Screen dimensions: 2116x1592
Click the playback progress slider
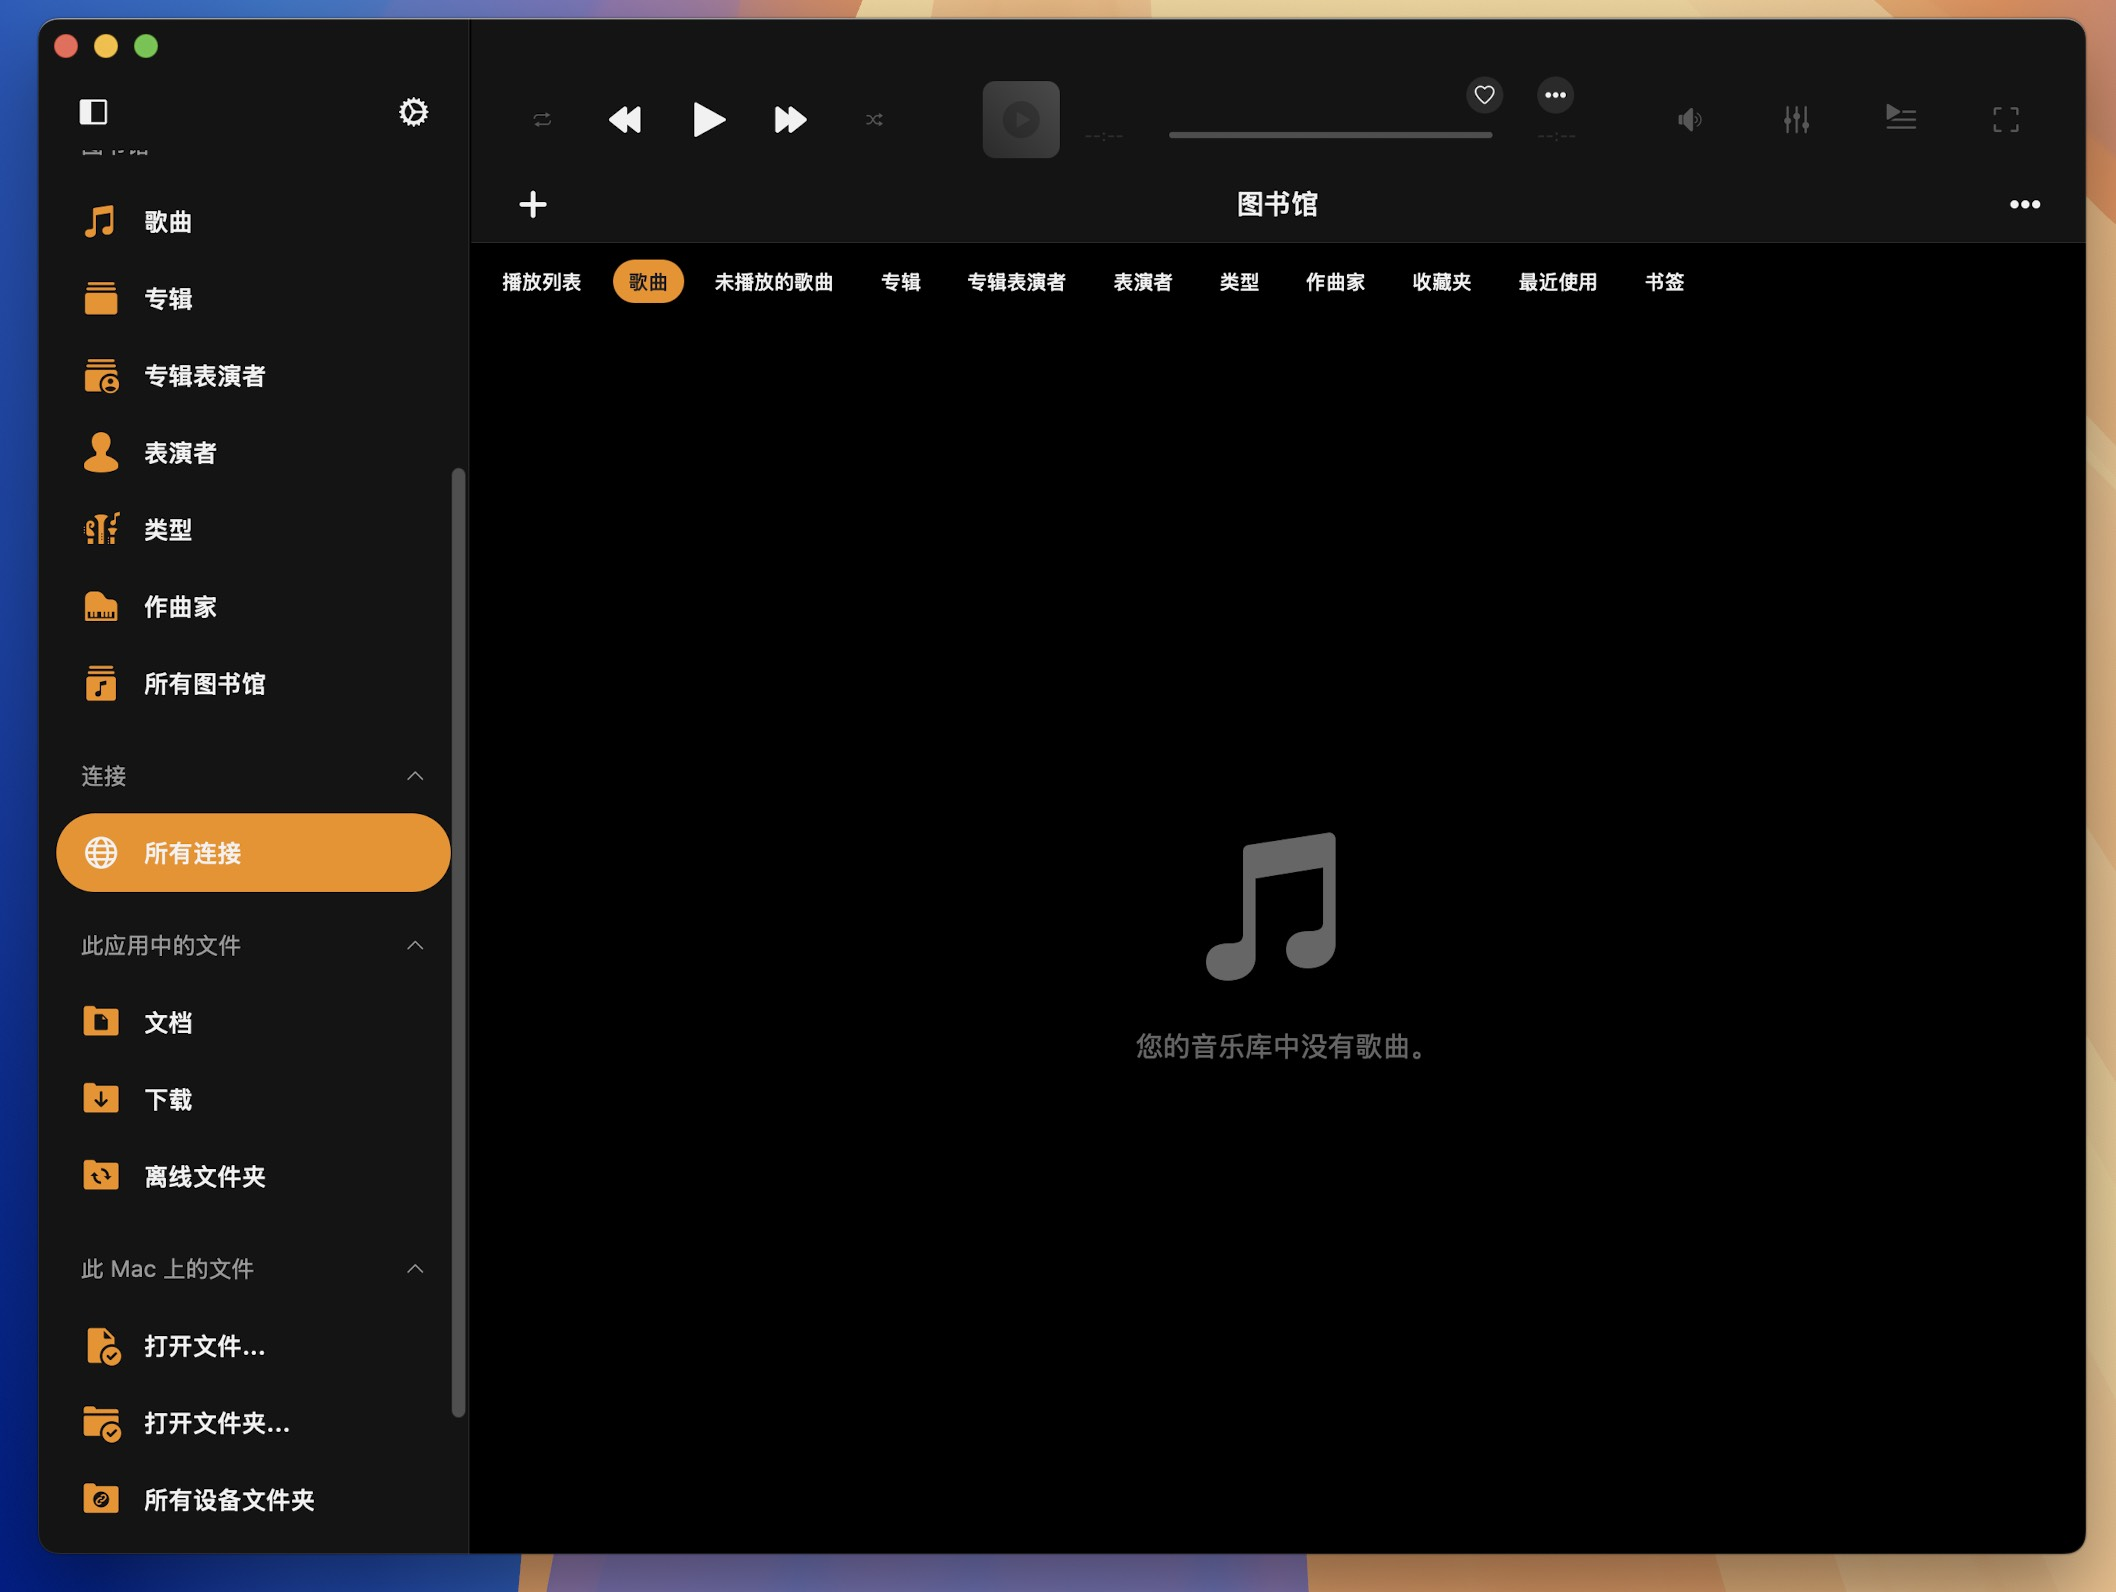[x=1330, y=131]
